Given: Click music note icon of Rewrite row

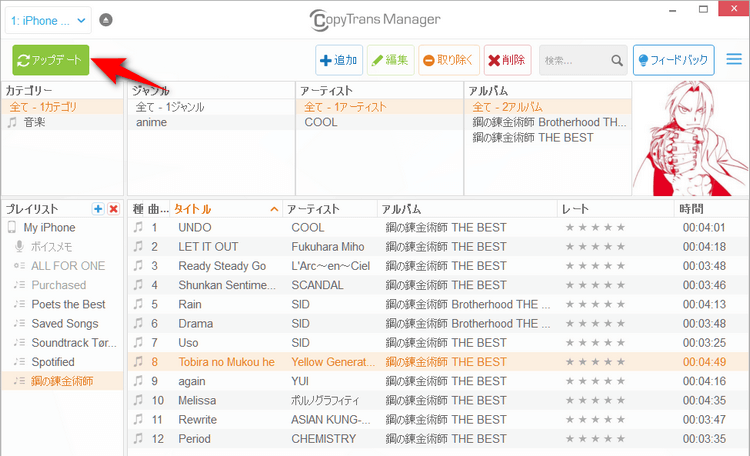Looking at the screenshot, I should (x=138, y=420).
